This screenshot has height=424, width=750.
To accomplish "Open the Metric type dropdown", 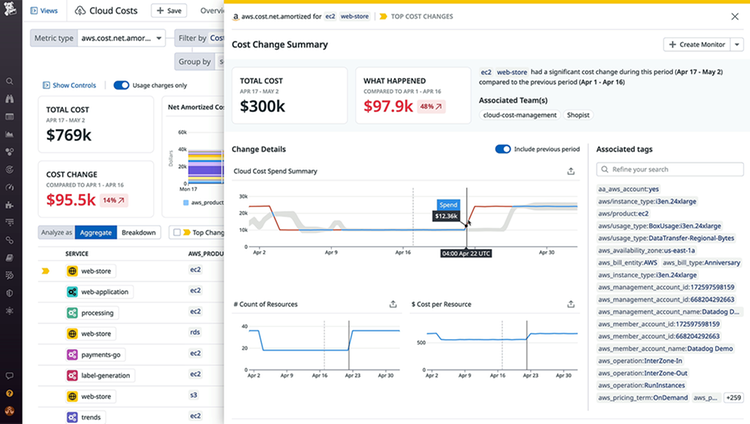I will tap(121, 38).
